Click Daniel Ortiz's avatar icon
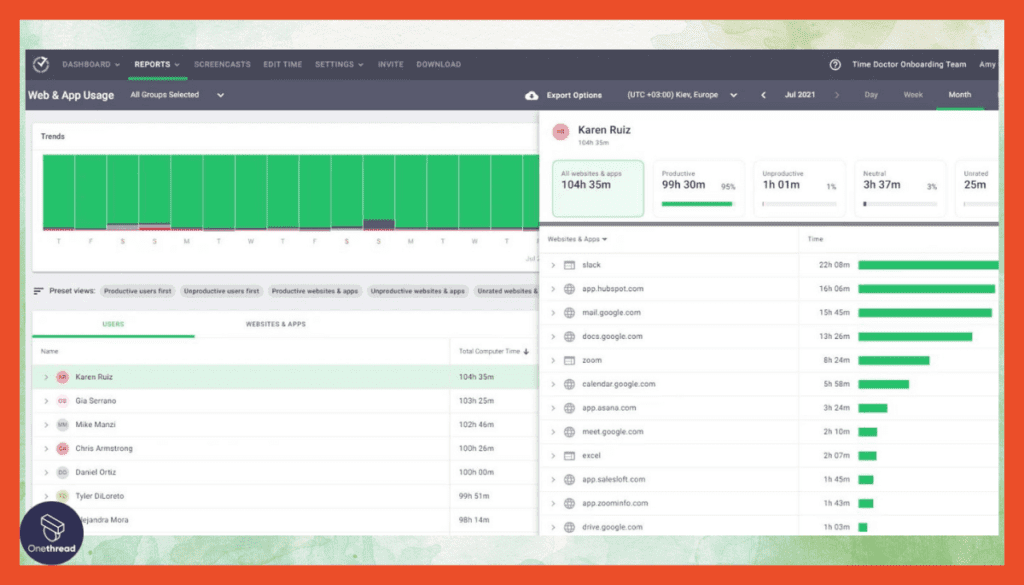 [x=62, y=472]
